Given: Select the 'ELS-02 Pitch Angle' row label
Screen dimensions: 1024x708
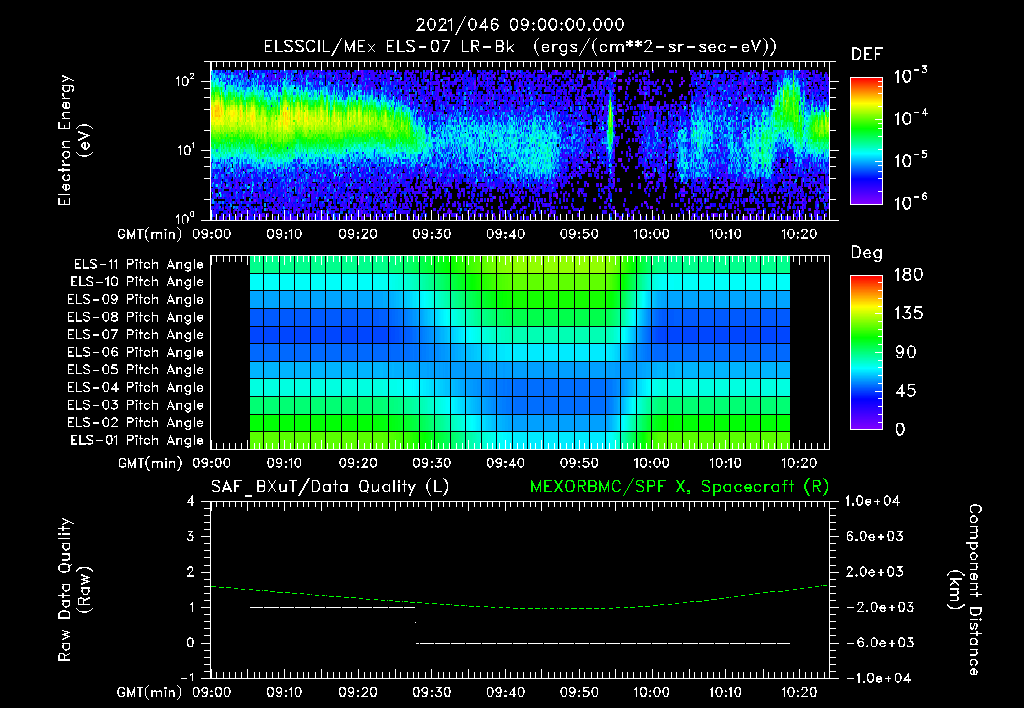Looking at the screenshot, I should click(x=136, y=423).
